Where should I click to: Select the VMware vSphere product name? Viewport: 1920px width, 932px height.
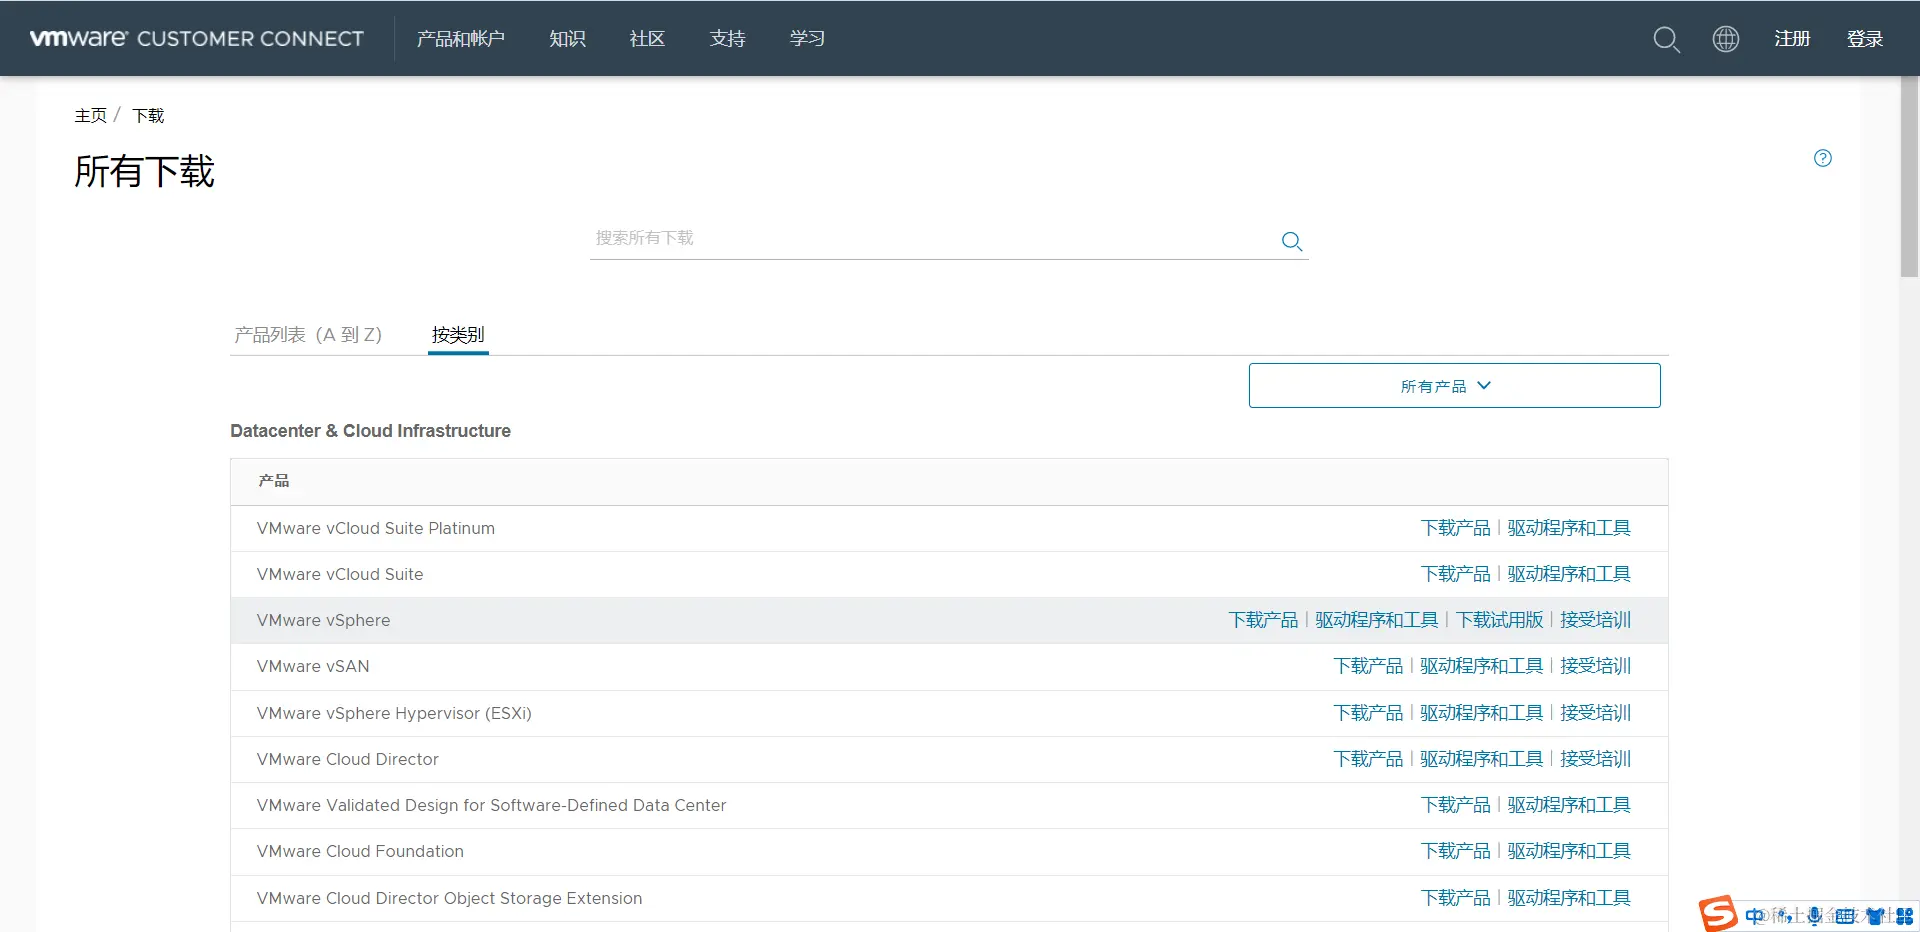click(x=323, y=620)
